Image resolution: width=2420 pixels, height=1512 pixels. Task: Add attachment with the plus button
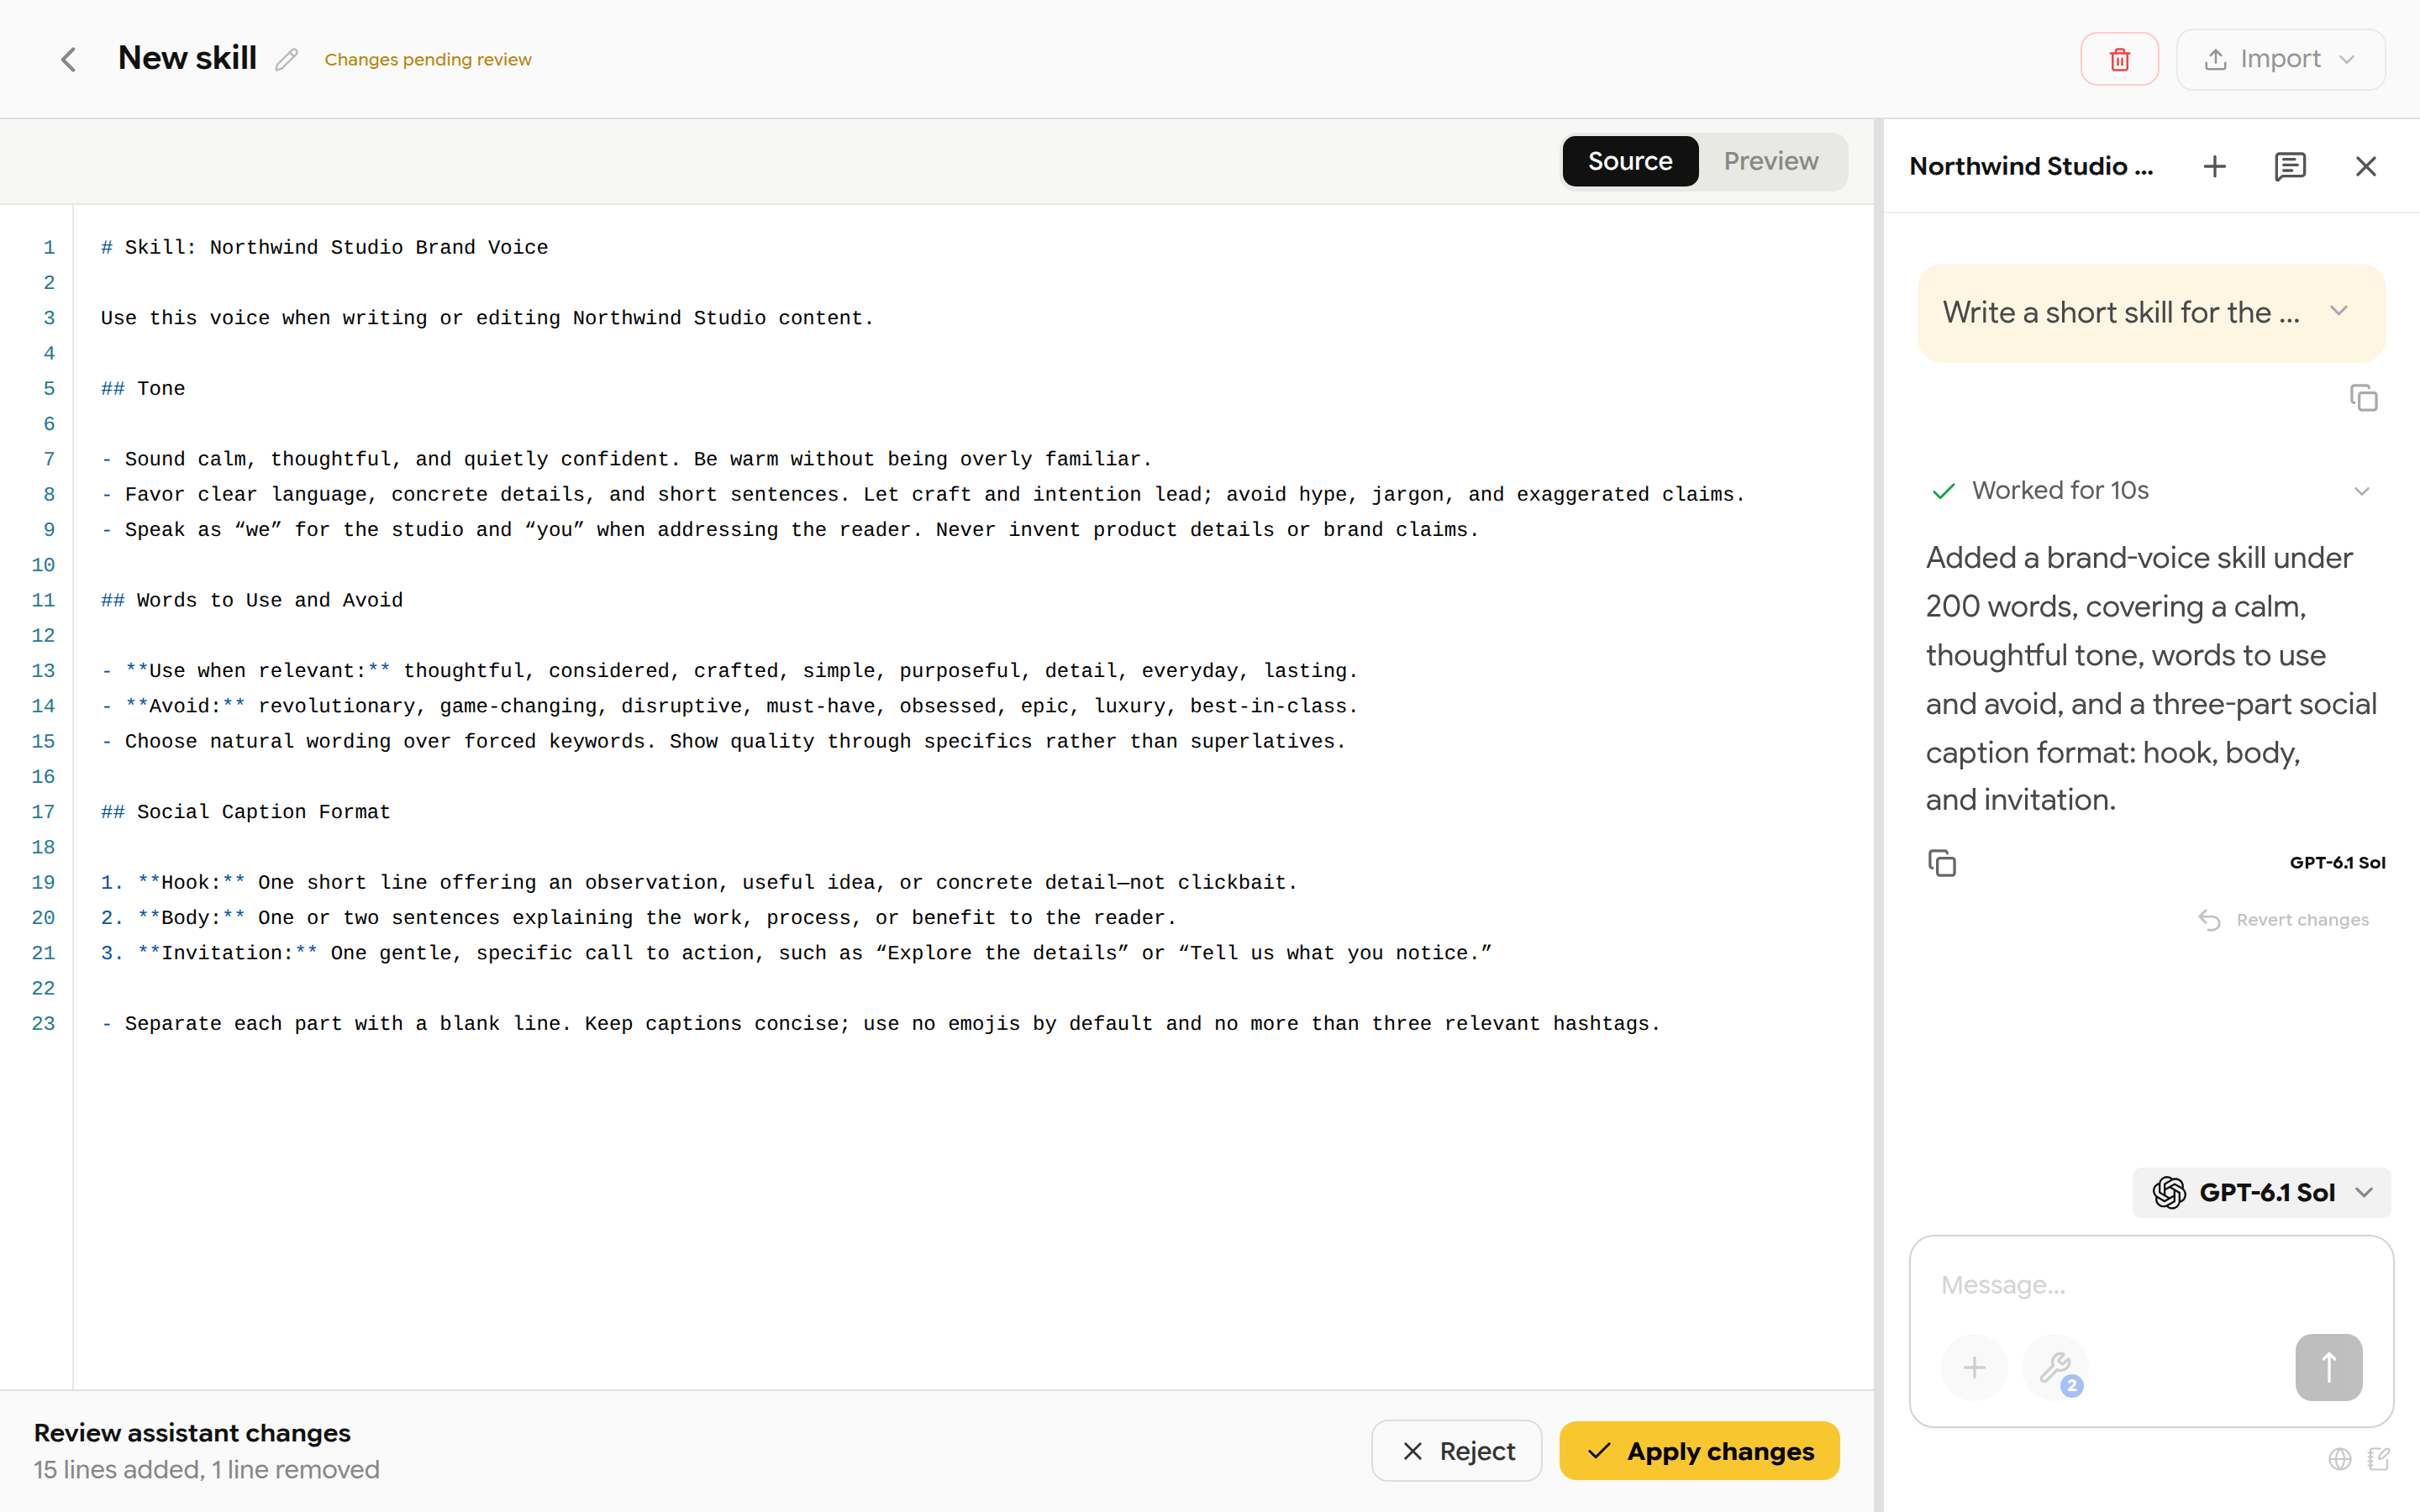click(1974, 1367)
